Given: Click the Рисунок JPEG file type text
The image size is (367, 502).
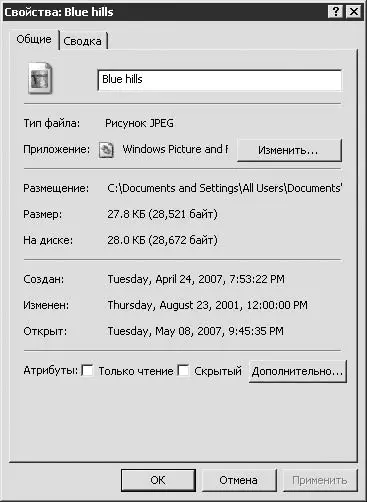Looking at the screenshot, I should (139, 123).
